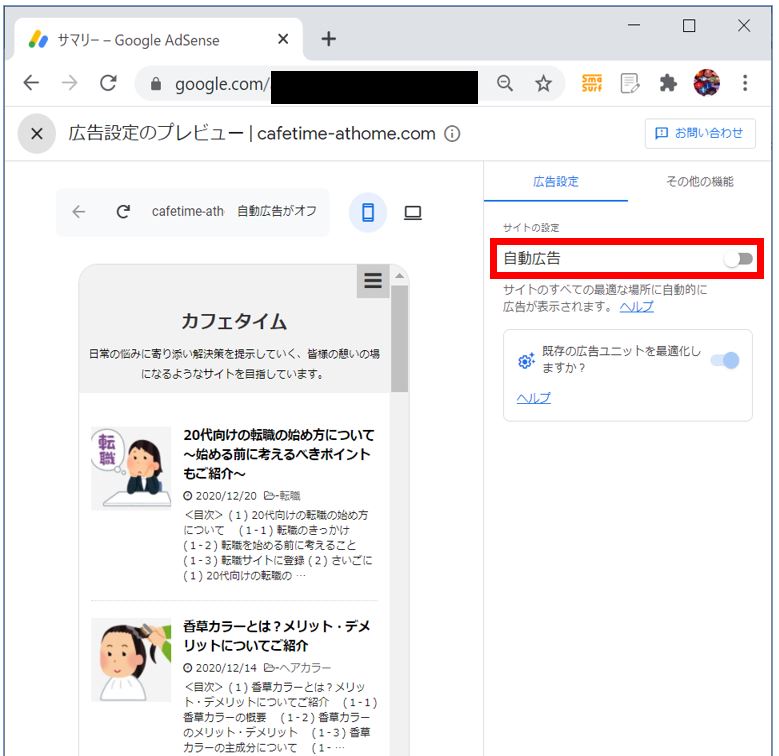The width and height of the screenshot is (779, 756).
Task: Close the ad settings preview with X
Action: pos(36,134)
